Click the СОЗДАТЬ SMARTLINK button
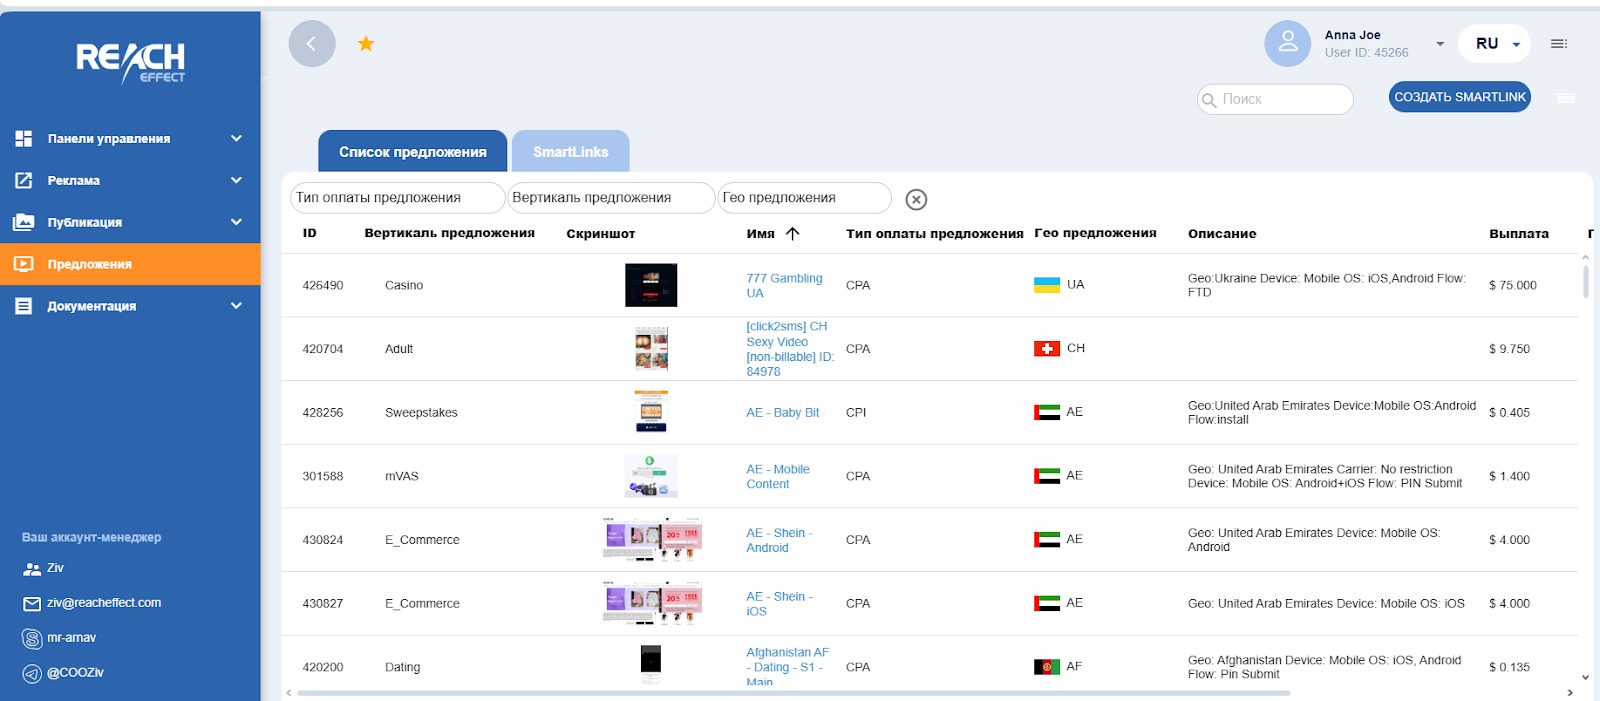 click(x=1459, y=97)
